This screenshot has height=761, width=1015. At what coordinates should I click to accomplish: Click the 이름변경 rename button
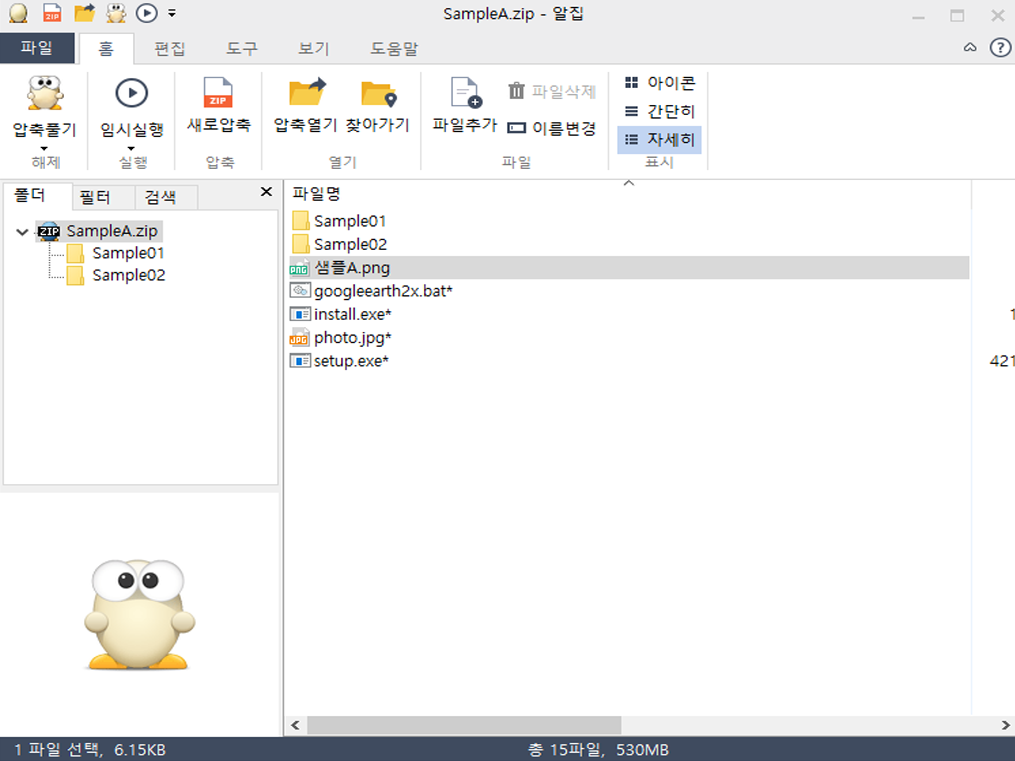[x=552, y=128]
